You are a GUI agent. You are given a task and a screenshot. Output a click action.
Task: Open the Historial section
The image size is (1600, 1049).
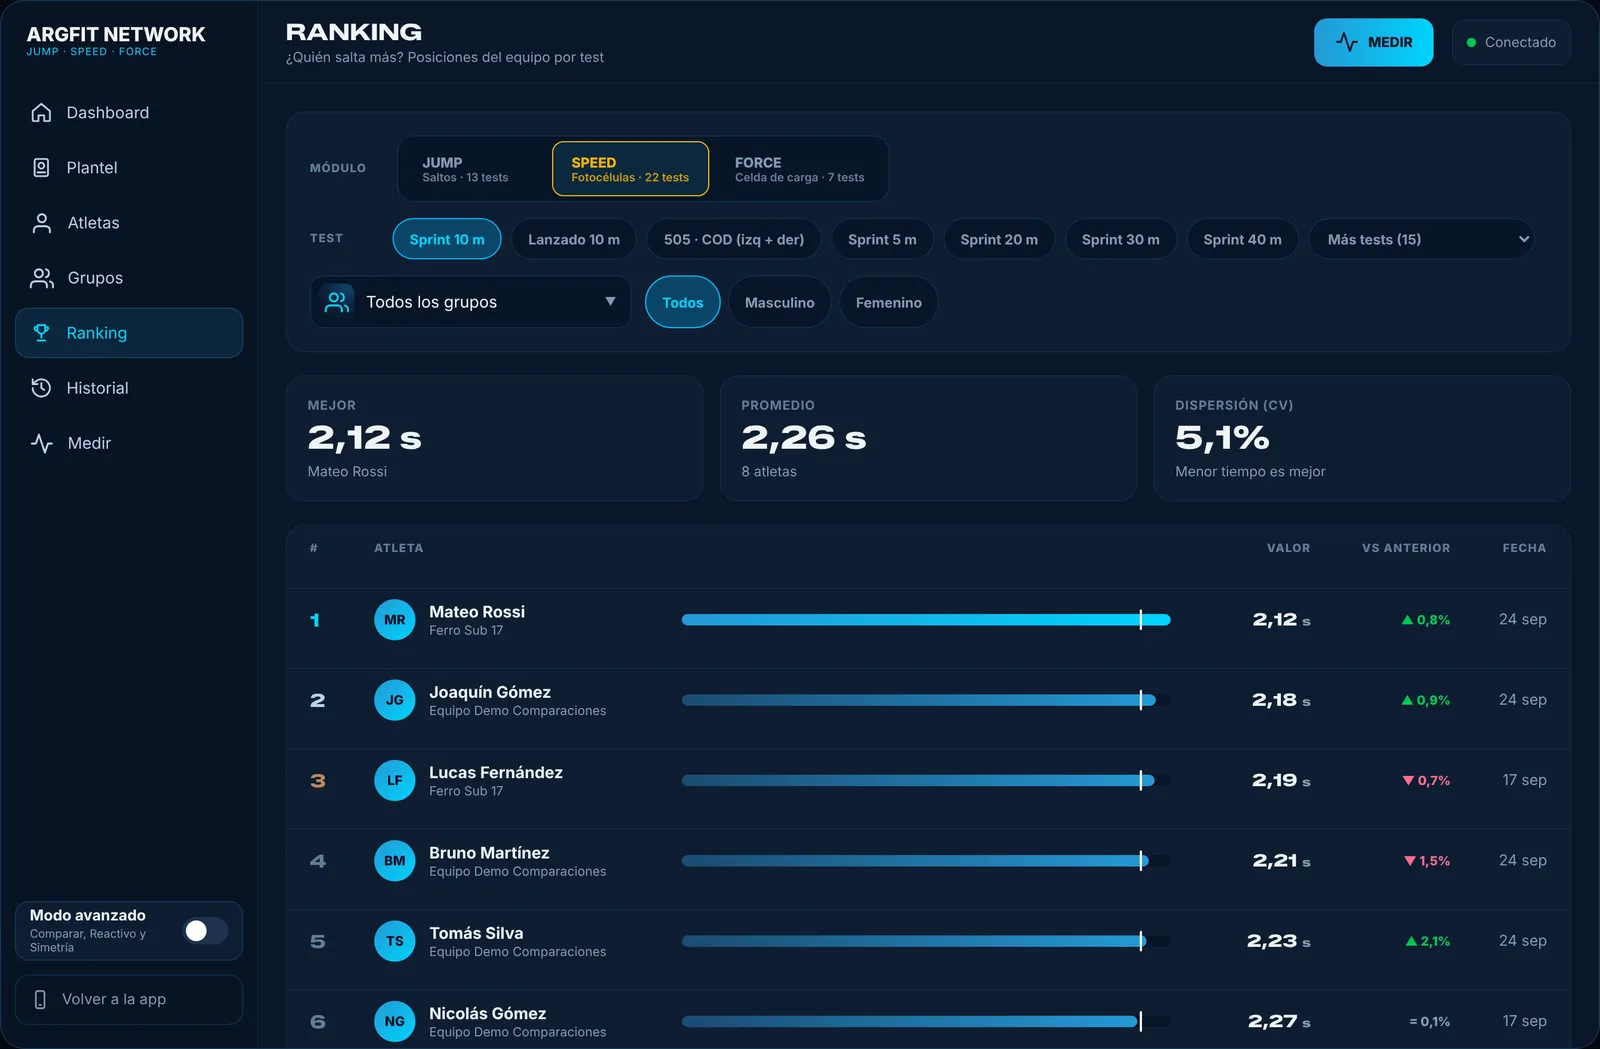coord(129,388)
